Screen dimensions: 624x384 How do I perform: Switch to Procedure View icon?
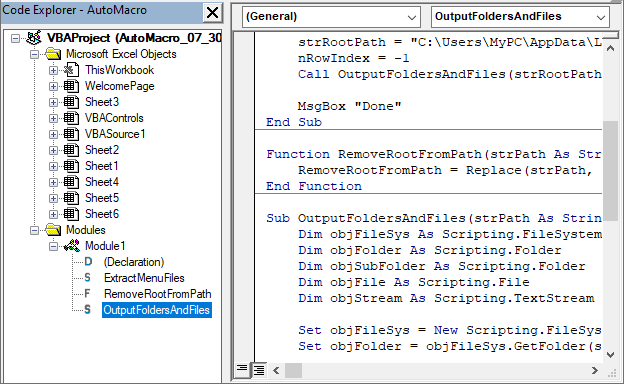click(x=242, y=370)
